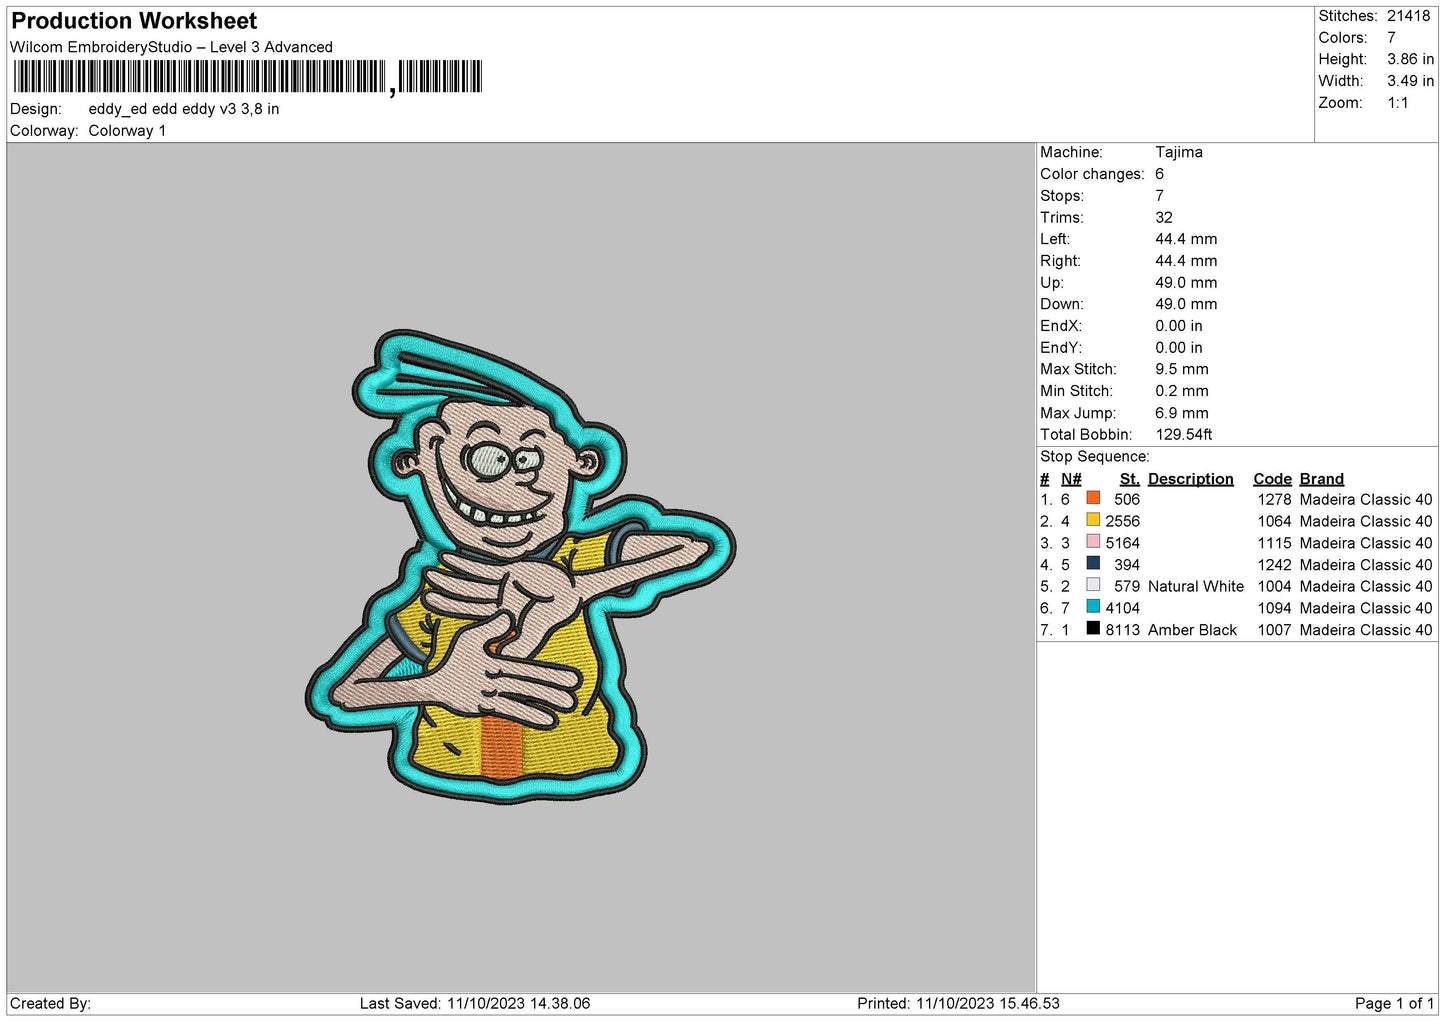Click thread code 1115
Image resolution: width=1445 pixels, height=1021 pixels.
tap(1275, 544)
